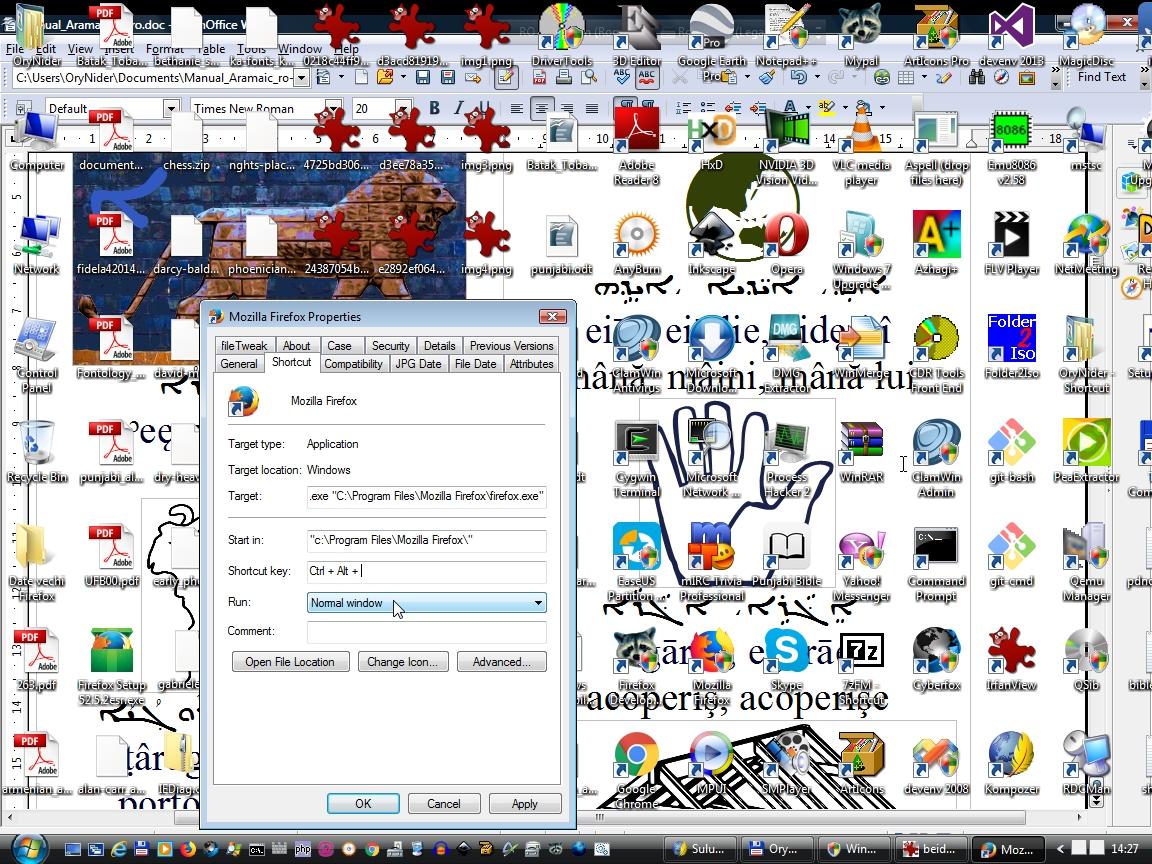Expand the Run window mode dropdown

pyautogui.click(x=537, y=603)
